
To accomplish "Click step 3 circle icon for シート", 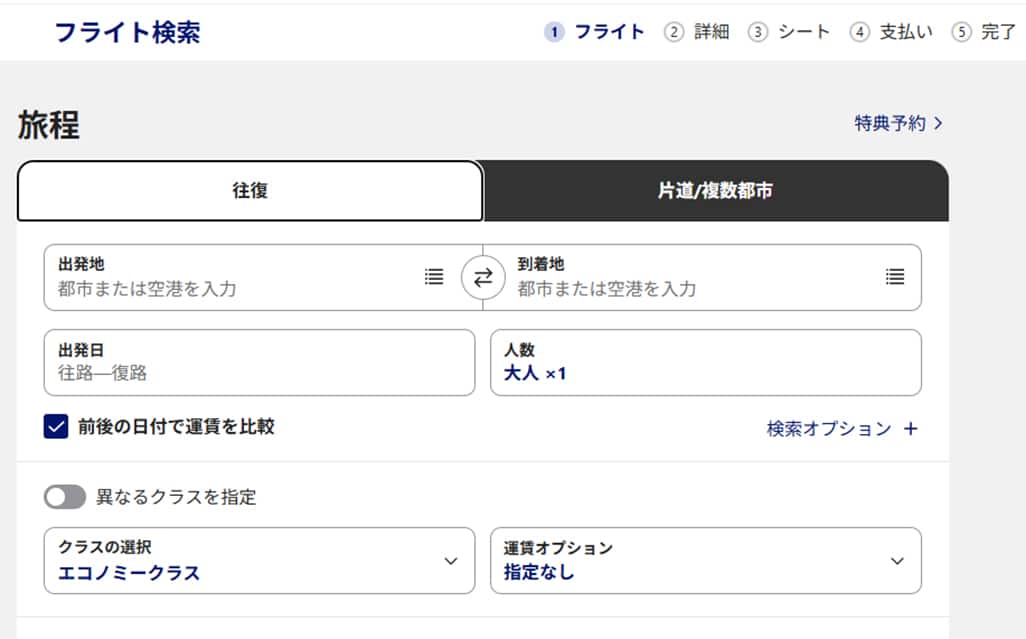I will (758, 32).
